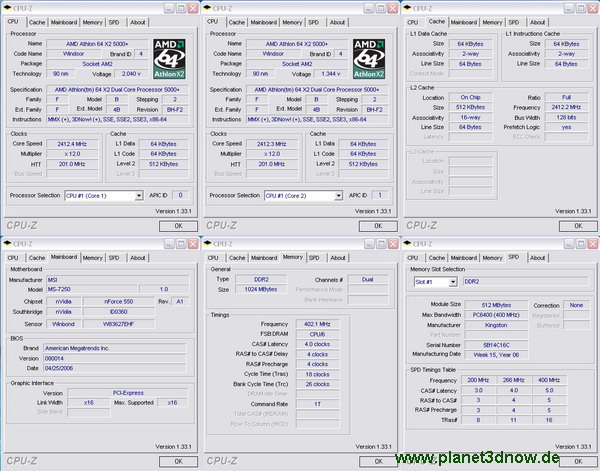Viewport: 600px width, 471px height.
Task: Click OK in the Memory window
Action: coord(378,461)
